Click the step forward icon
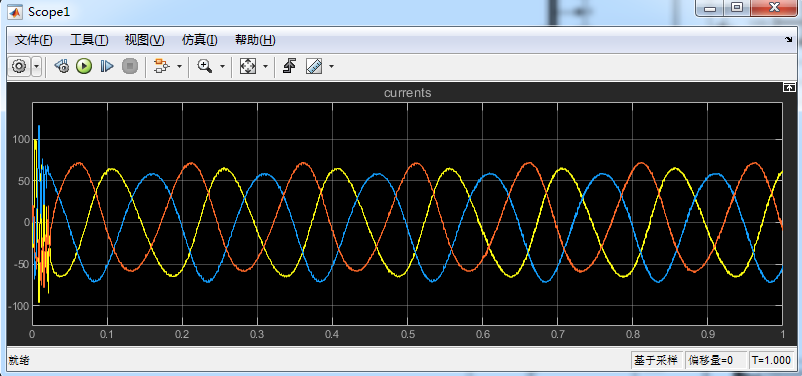 (x=106, y=66)
